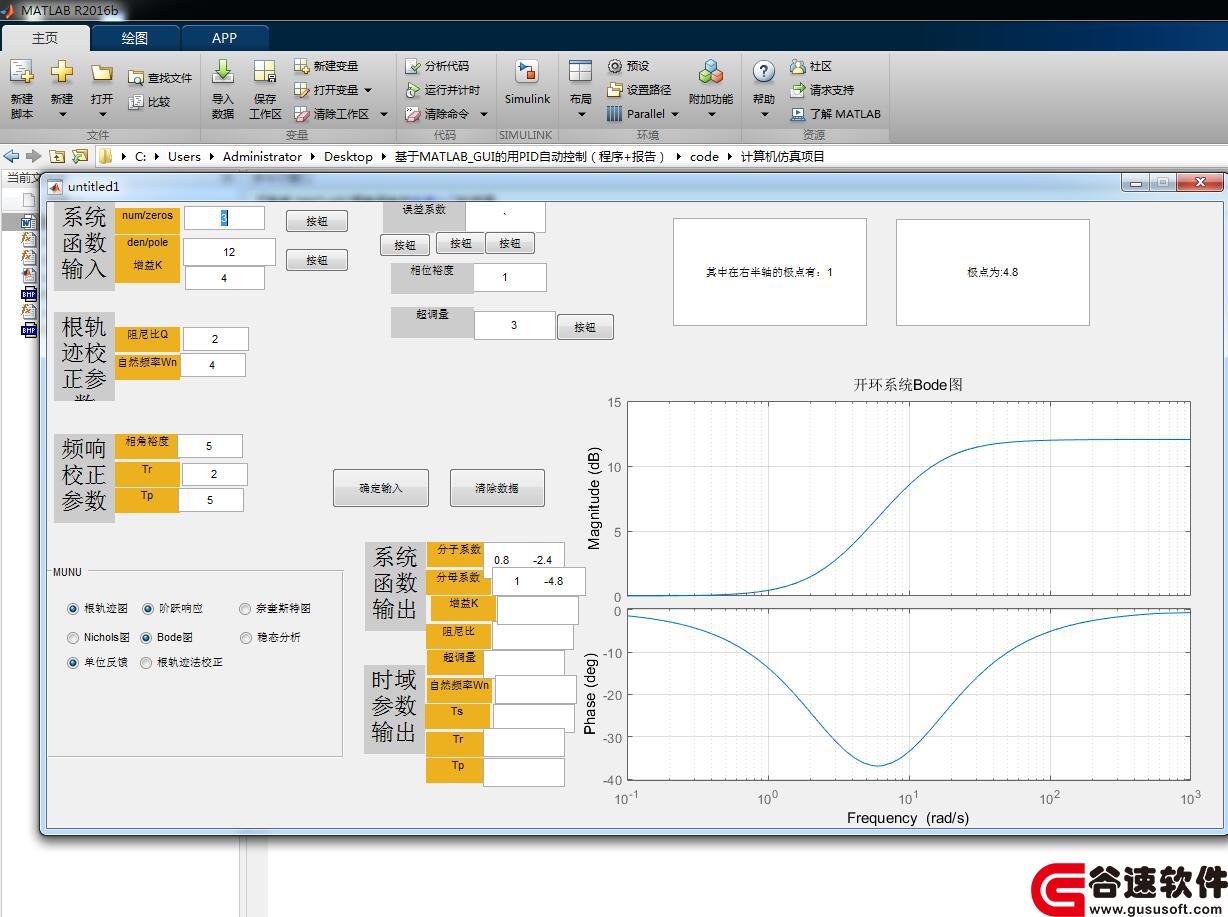Click the 自然频率Wn input field in 根轨迹校正参数
Screen dimensions: 1228x917
(x=212, y=365)
